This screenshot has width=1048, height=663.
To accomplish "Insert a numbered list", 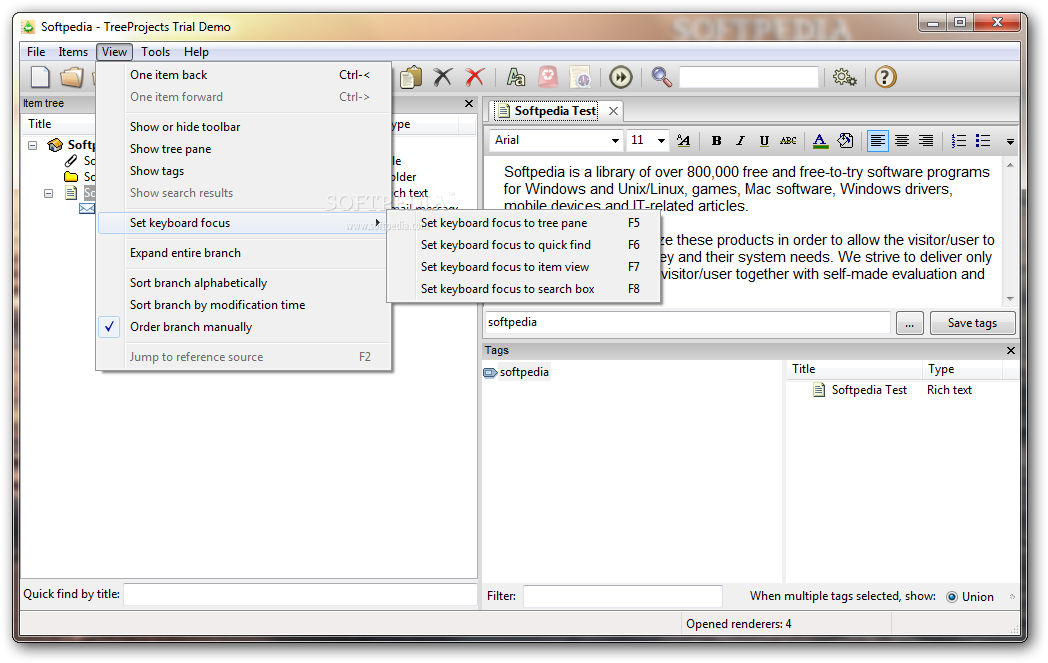I will [x=958, y=140].
